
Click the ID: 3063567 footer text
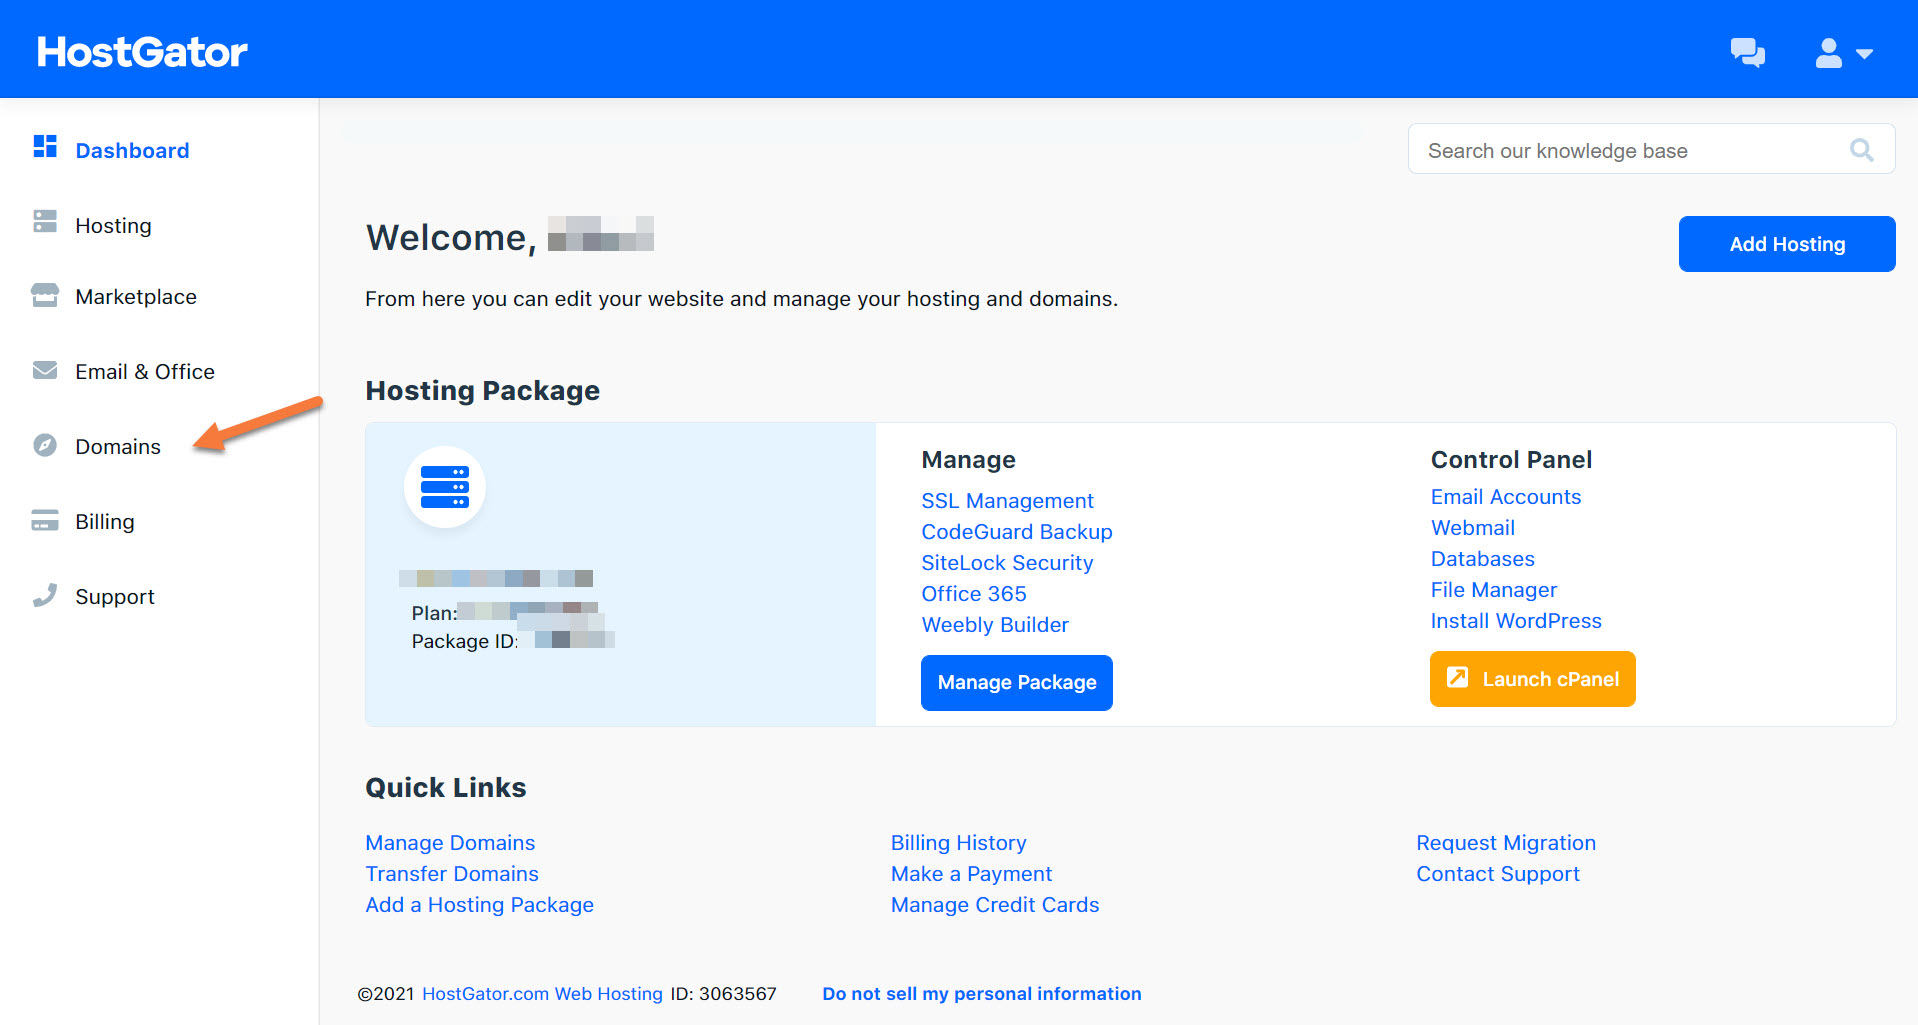724,994
